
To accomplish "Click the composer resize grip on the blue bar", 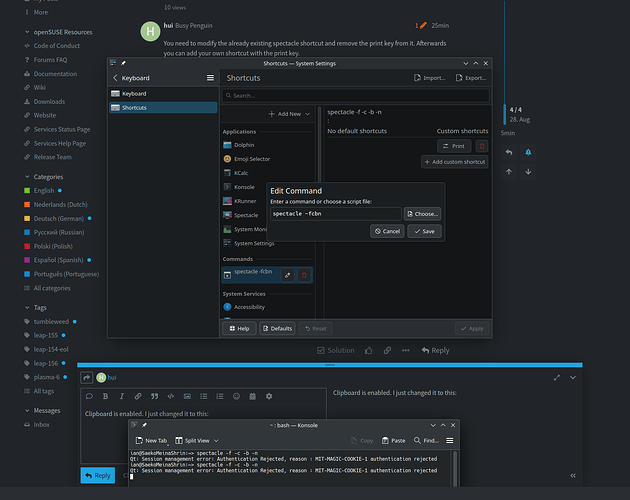I will click(x=330, y=365).
